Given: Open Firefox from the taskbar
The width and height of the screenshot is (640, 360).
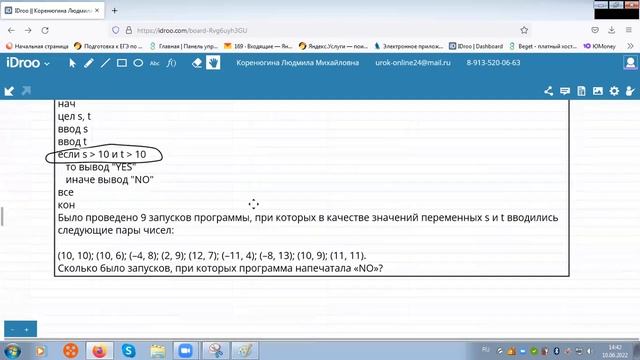Looking at the screenshot, I should [x=99, y=351].
